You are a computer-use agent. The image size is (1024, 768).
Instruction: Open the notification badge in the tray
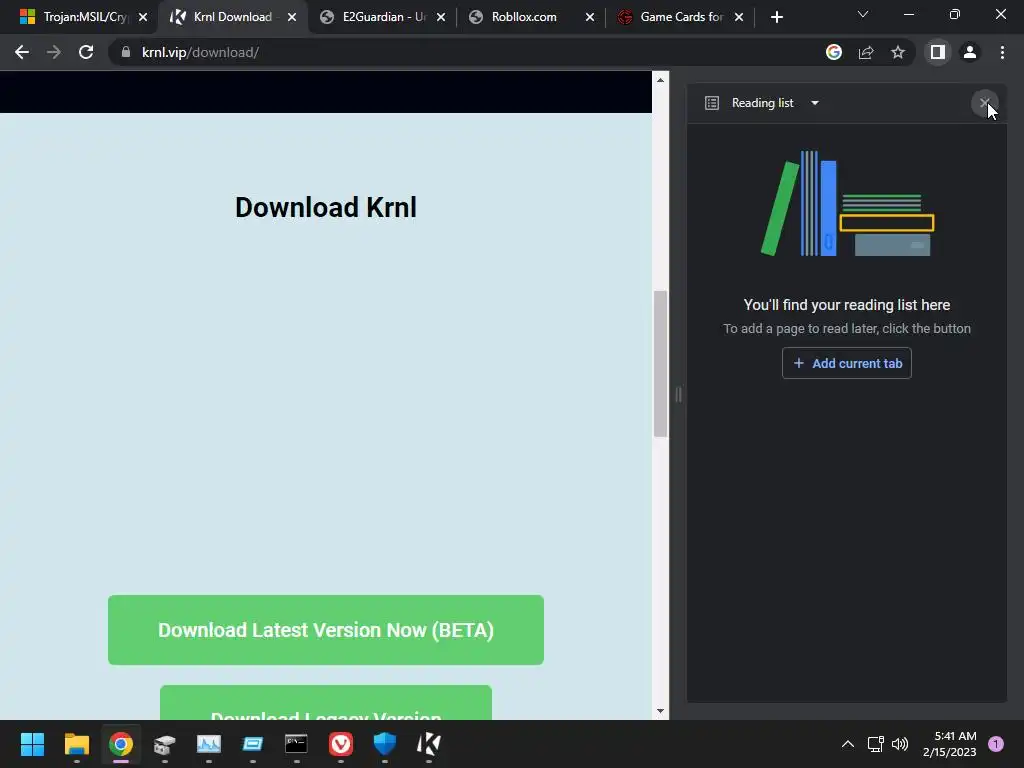pyautogui.click(x=996, y=744)
